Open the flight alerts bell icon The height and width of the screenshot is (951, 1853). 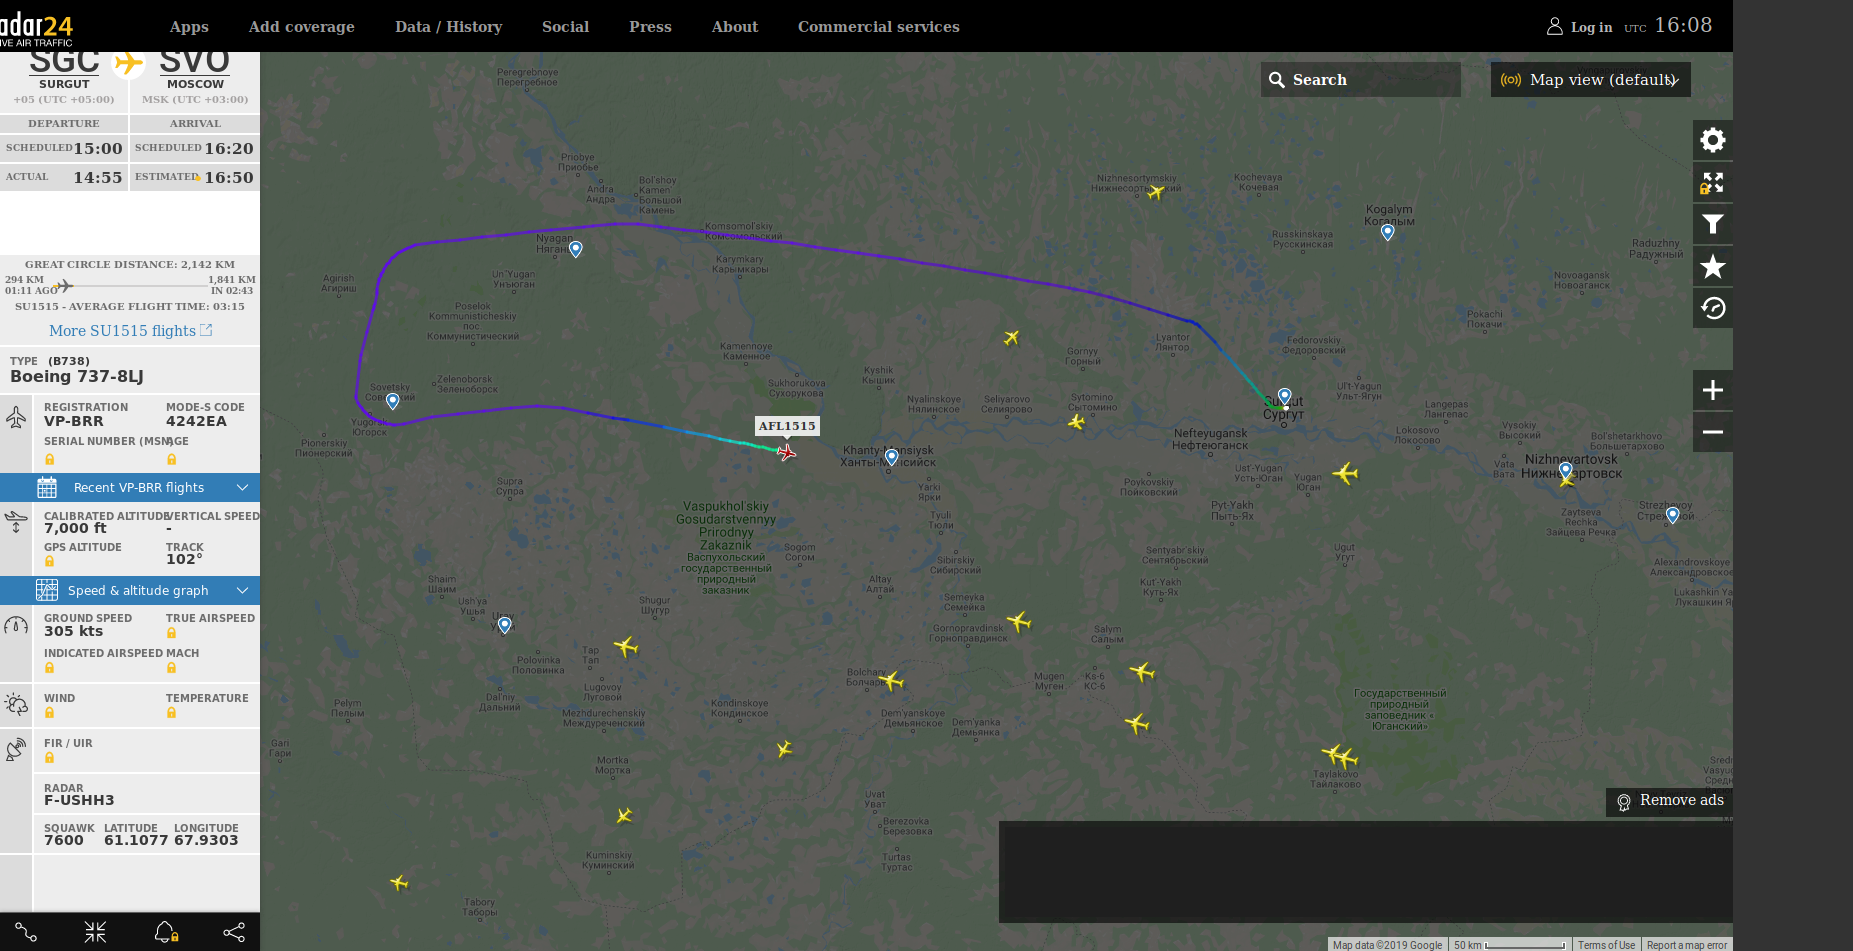click(x=166, y=932)
